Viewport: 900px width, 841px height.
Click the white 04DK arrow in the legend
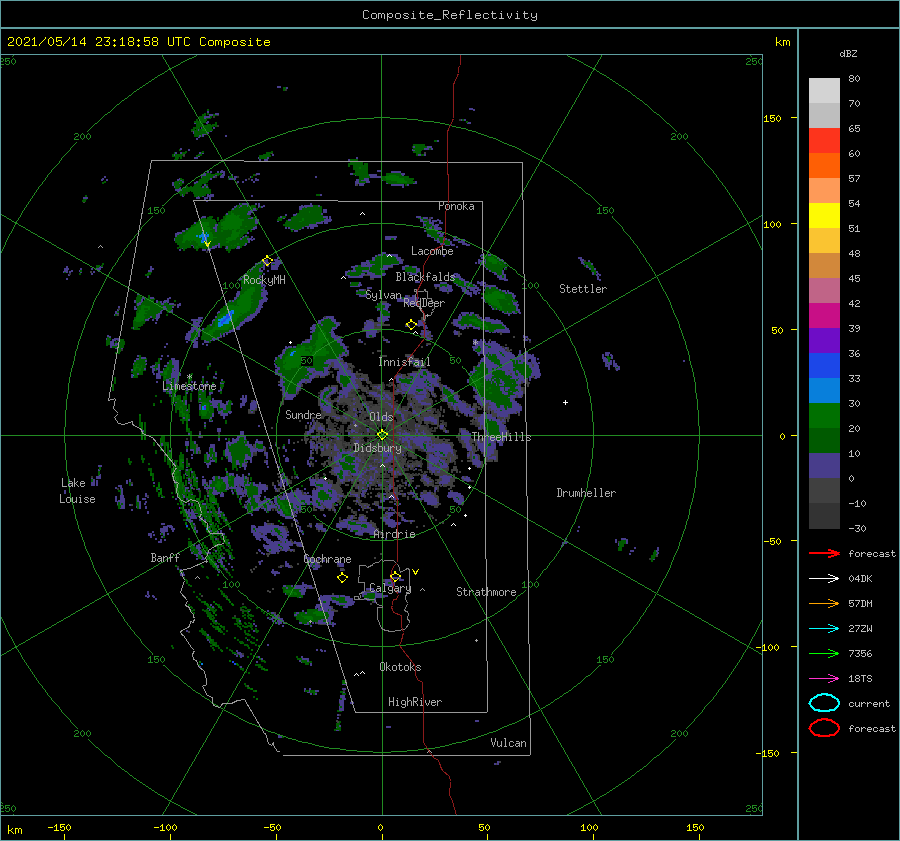(824, 579)
